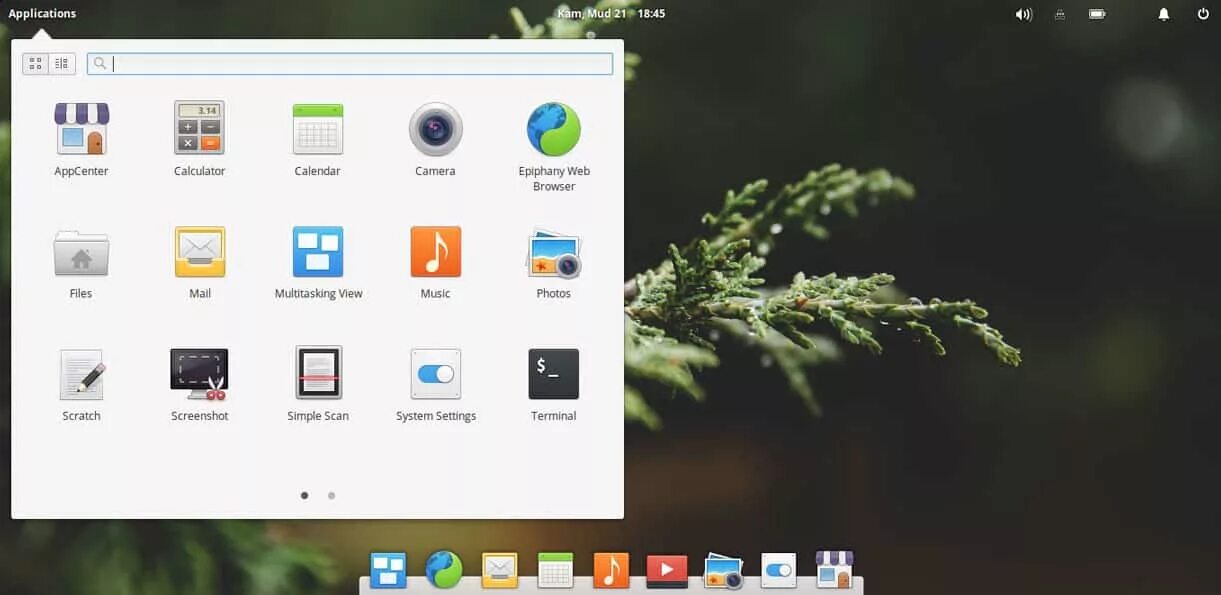This screenshot has width=1221, height=595.
Task: Go to second launcher page dot
Action: (x=331, y=495)
